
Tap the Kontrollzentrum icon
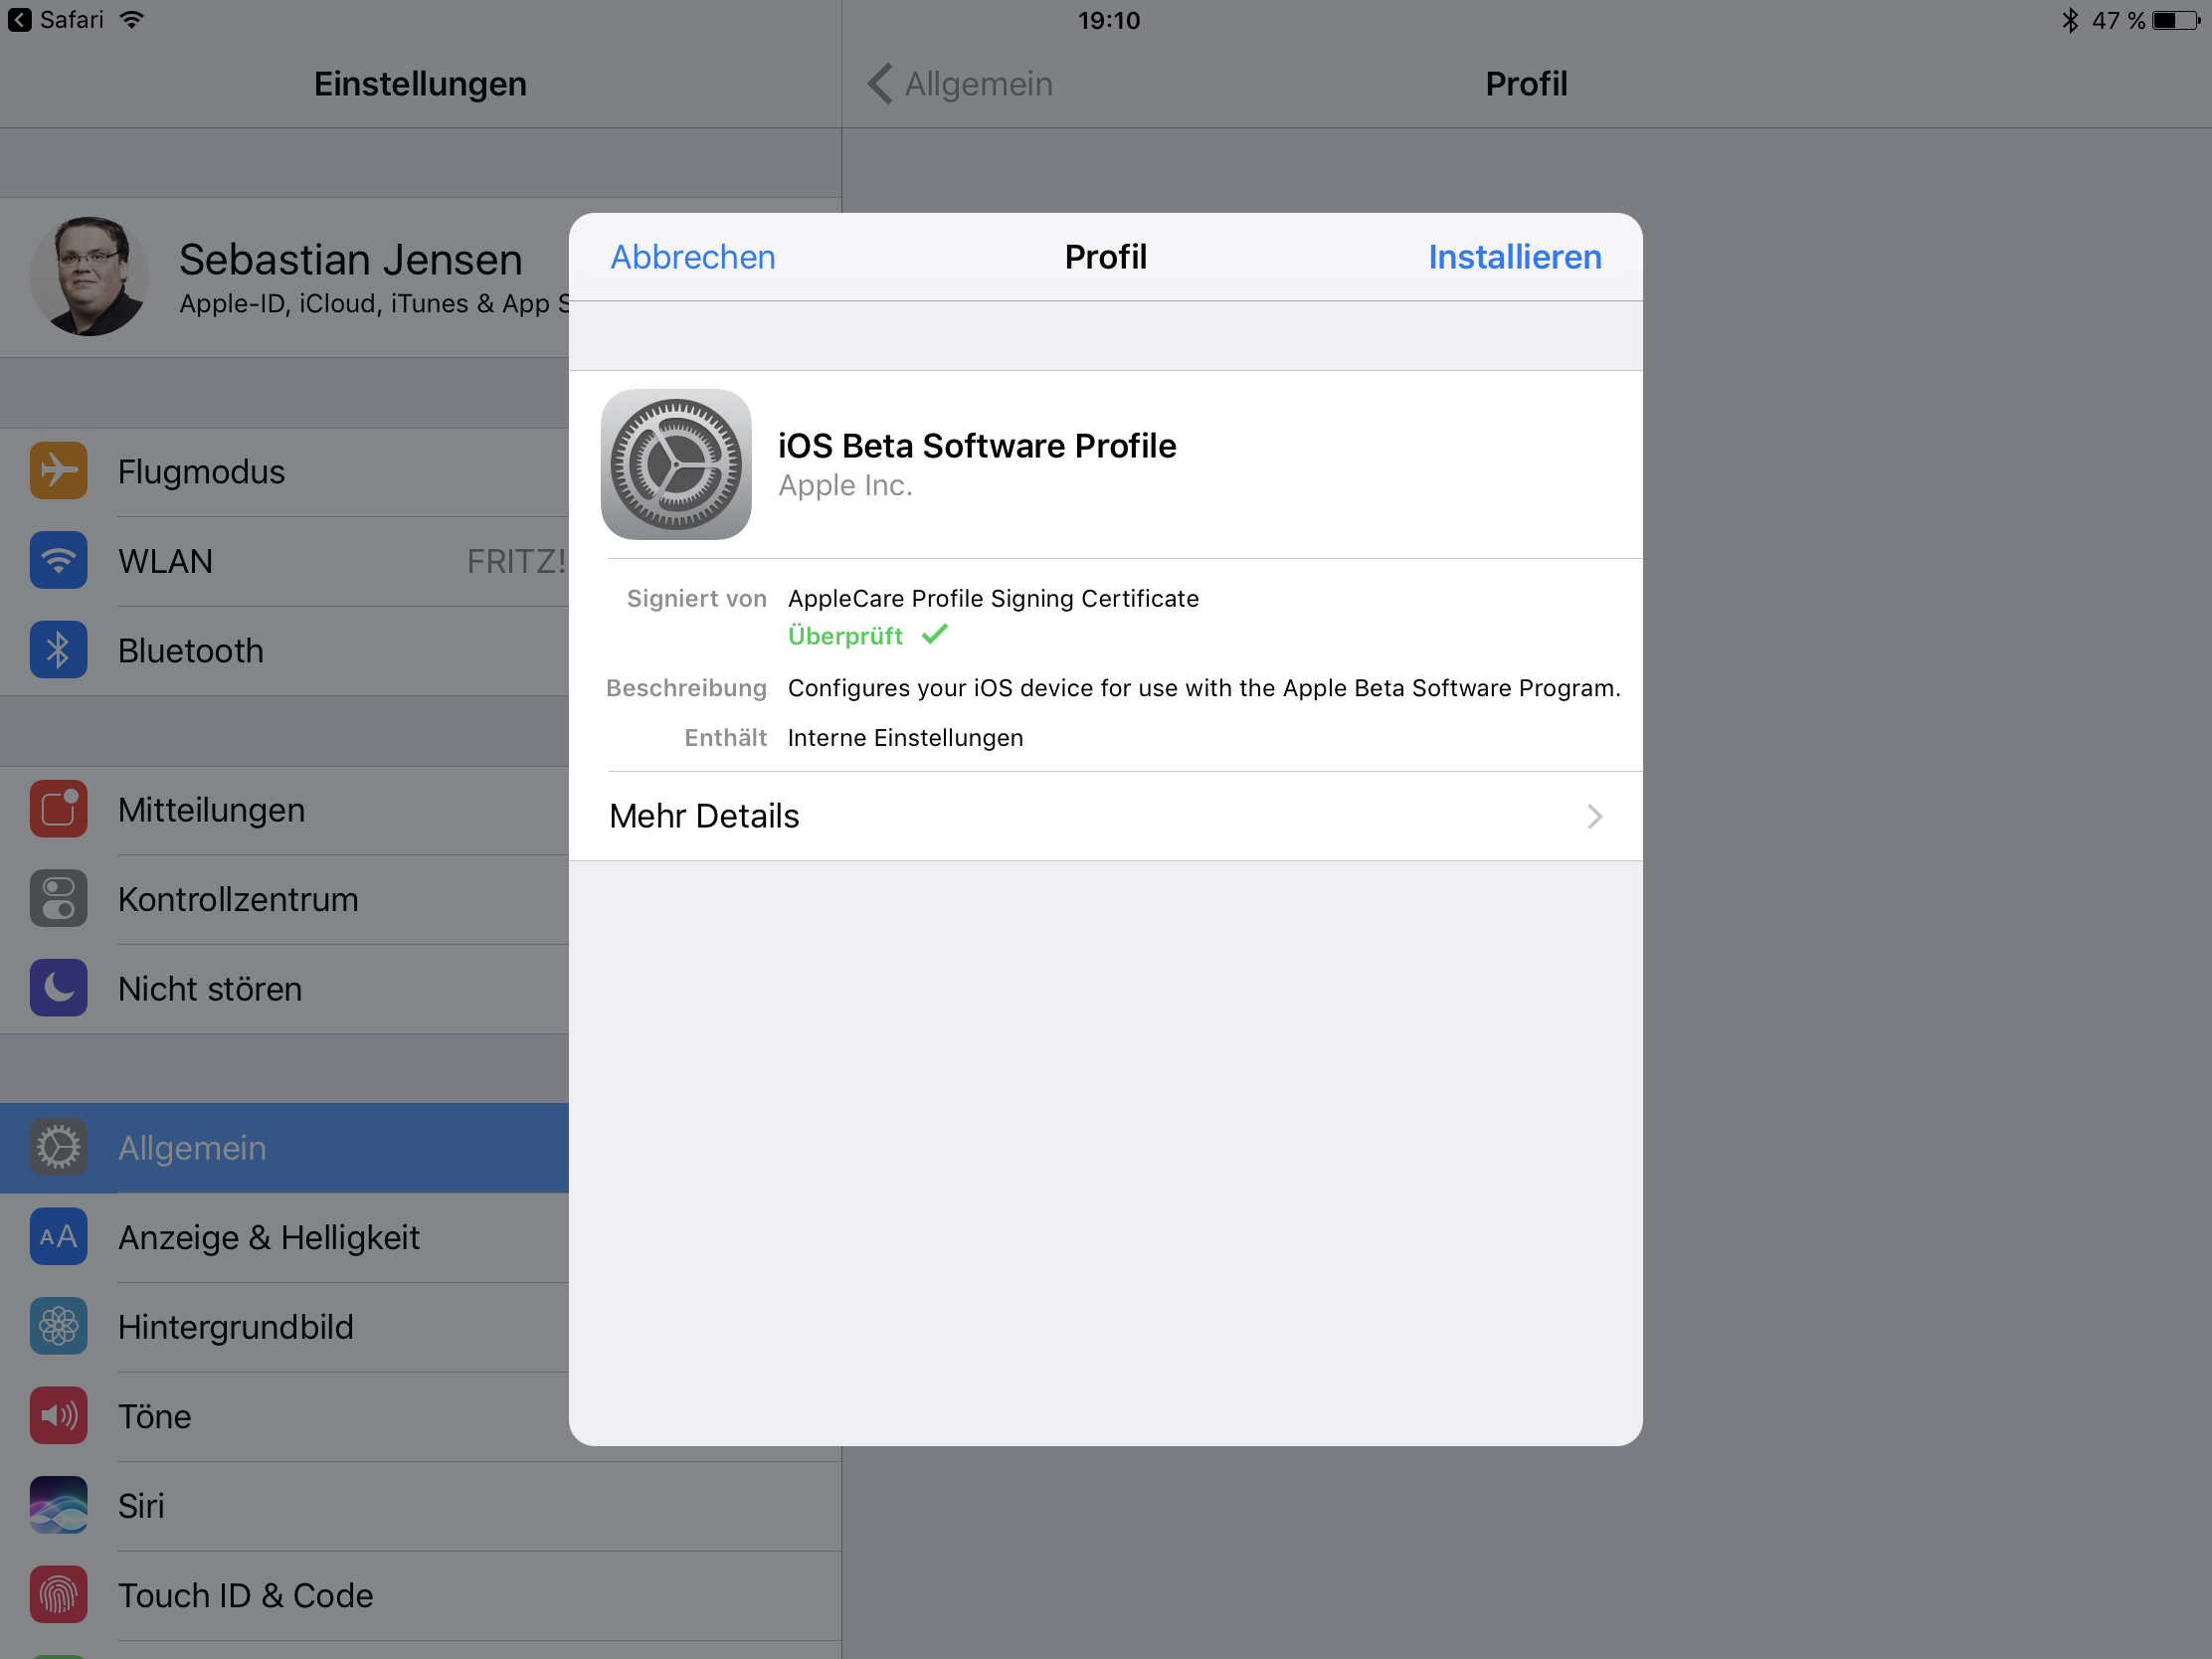pos(58,899)
